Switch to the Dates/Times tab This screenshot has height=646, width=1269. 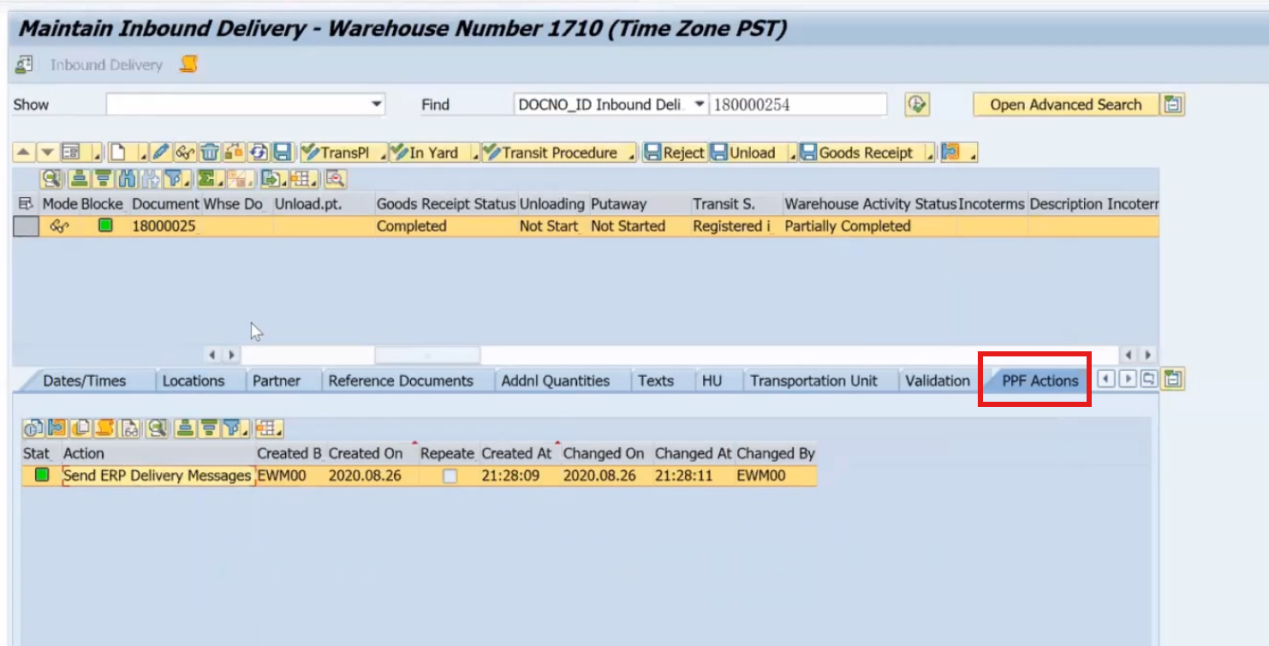[x=84, y=380]
